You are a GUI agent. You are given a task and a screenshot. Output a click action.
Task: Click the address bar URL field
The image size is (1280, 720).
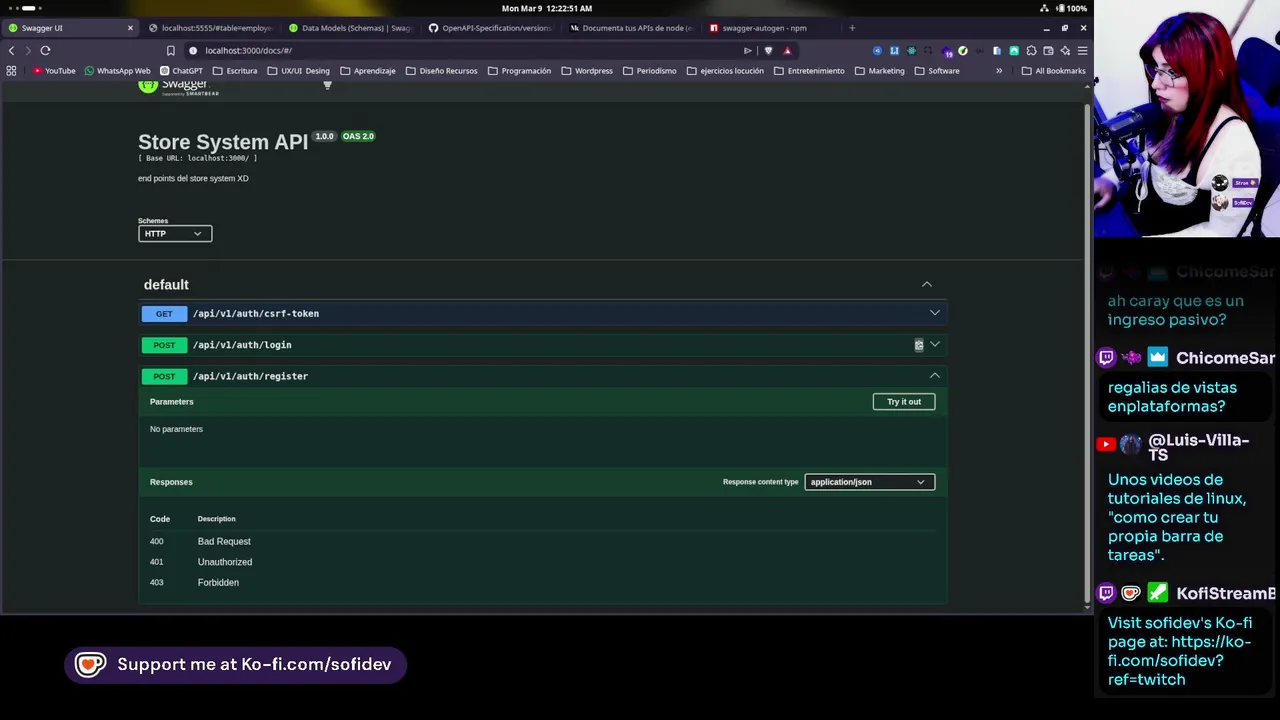point(460,50)
